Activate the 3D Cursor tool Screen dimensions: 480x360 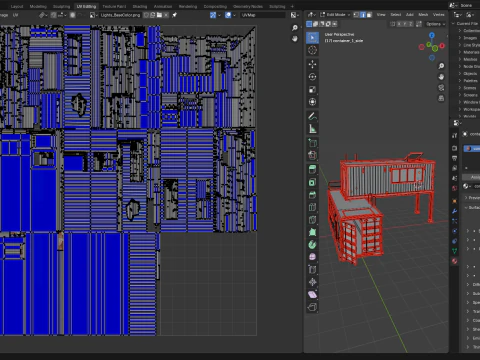pyautogui.click(x=312, y=50)
